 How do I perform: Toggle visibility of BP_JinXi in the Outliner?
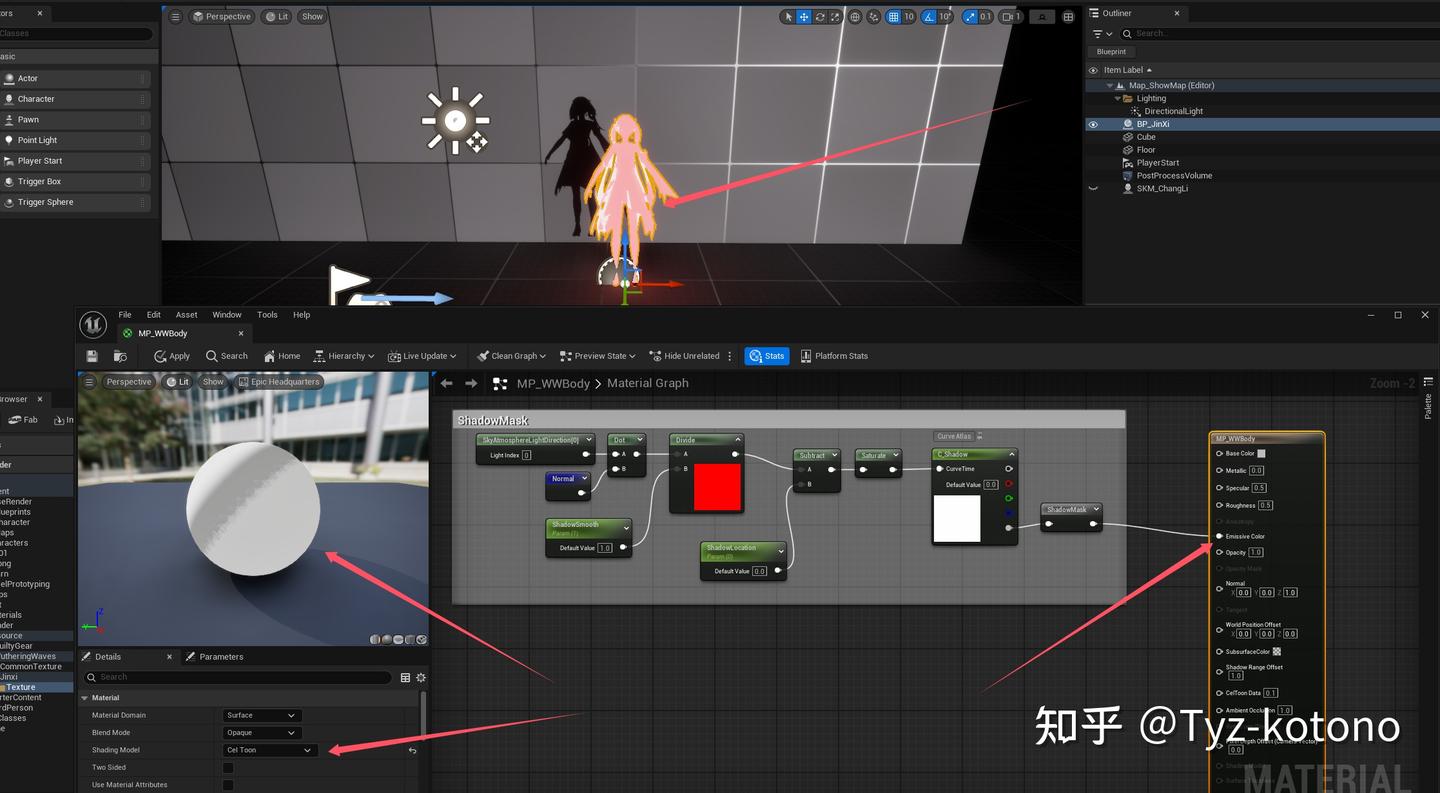[x=1092, y=124]
